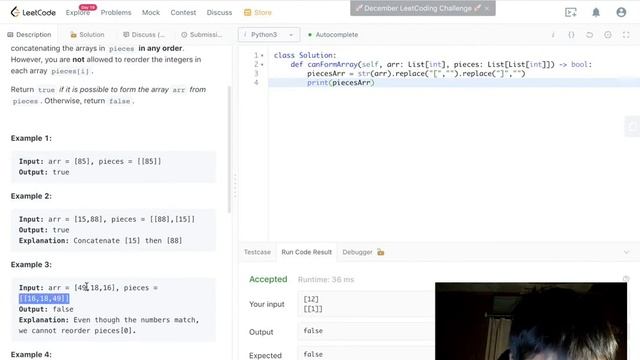
Task: Open the Store link
Action: [263, 13]
